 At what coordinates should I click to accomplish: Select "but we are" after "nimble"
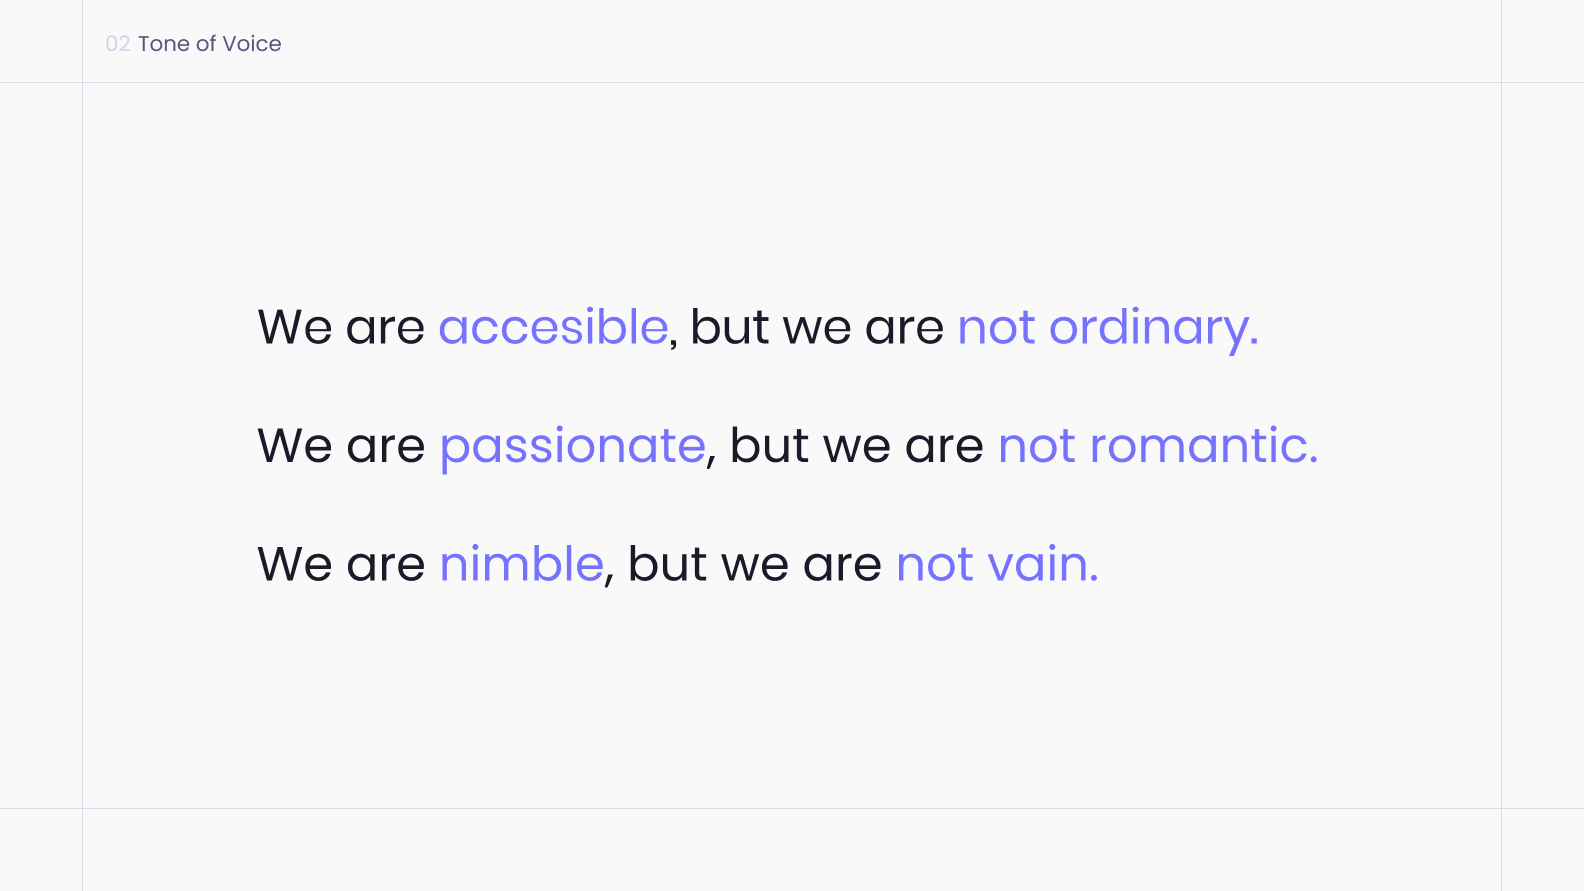click(755, 564)
